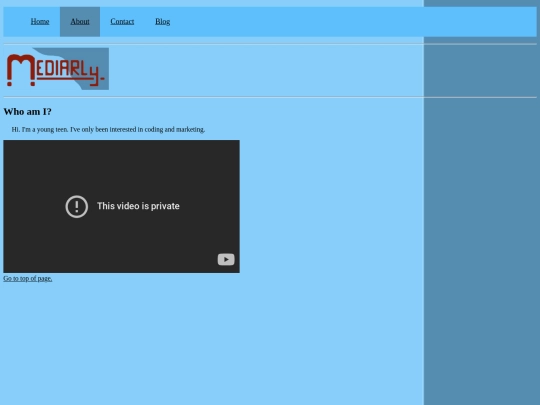Click the 'Who am I?' heading
Image resolution: width=540 pixels, height=405 pixels.
coord(27,112)
